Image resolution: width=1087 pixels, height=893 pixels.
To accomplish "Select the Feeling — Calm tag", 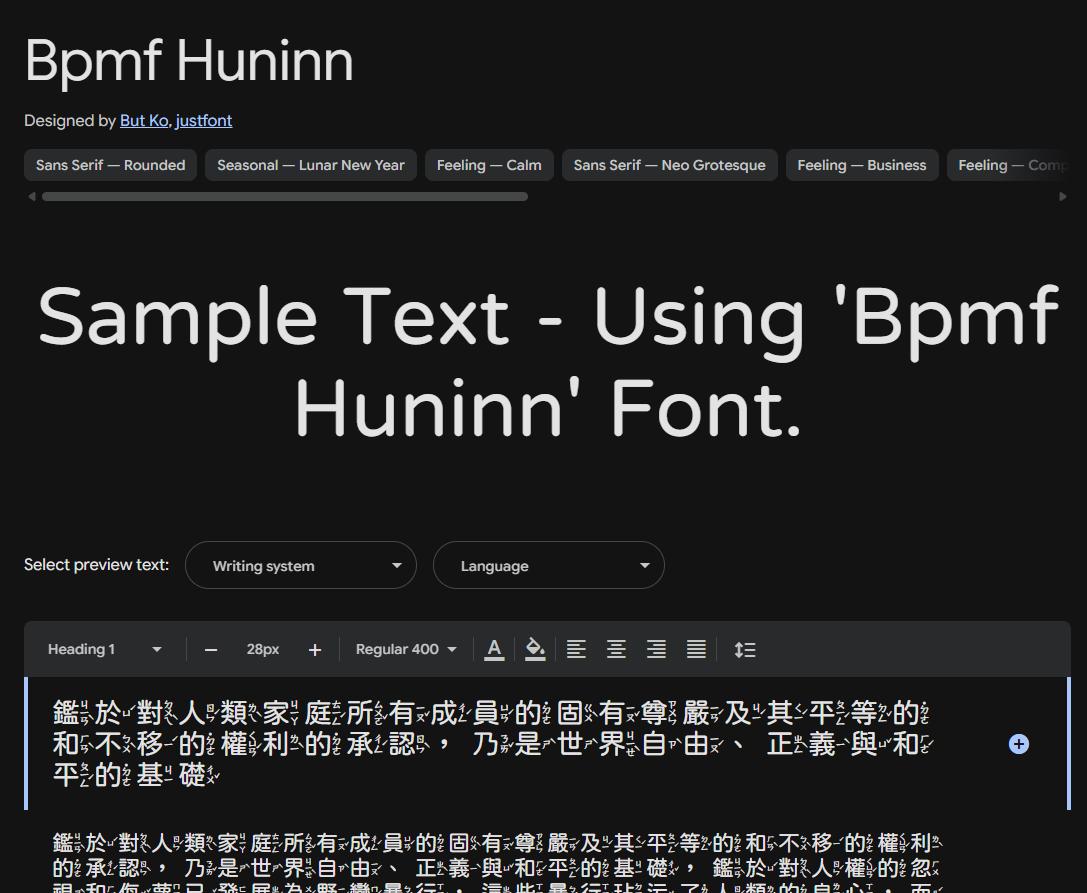I will click(489, 165).
